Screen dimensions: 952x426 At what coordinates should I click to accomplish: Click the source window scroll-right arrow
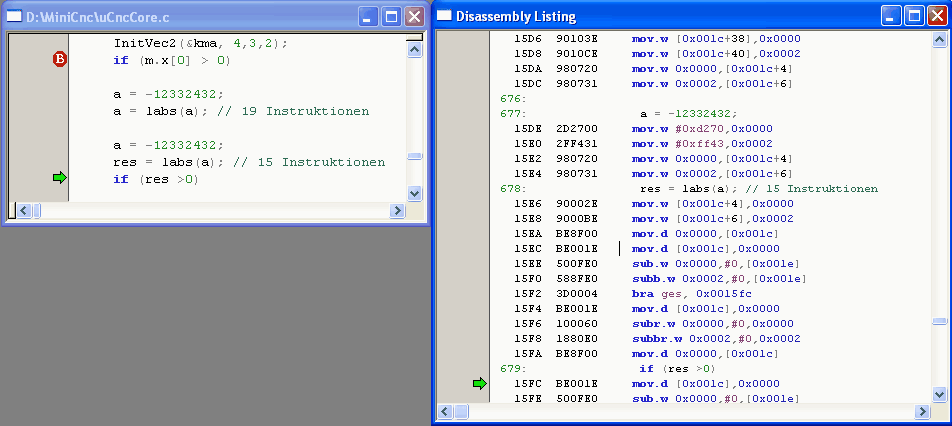click(398, 211)
